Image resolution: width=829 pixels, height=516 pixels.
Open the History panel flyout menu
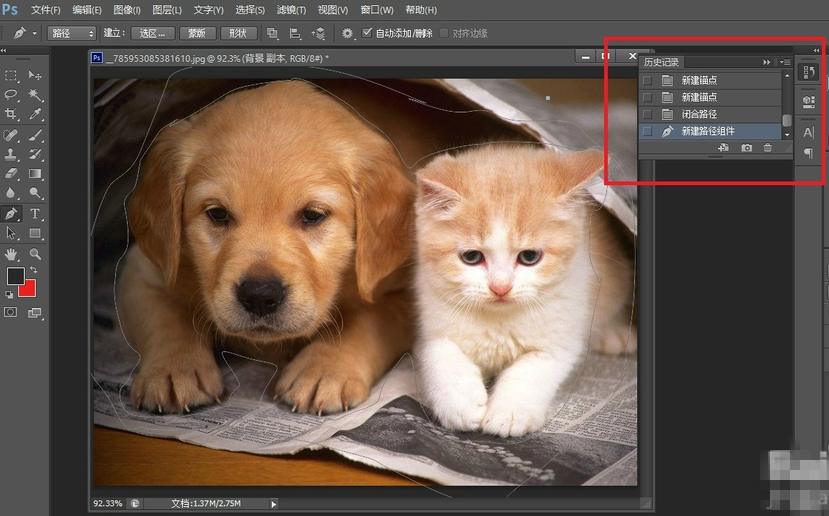tap(785, 62)
